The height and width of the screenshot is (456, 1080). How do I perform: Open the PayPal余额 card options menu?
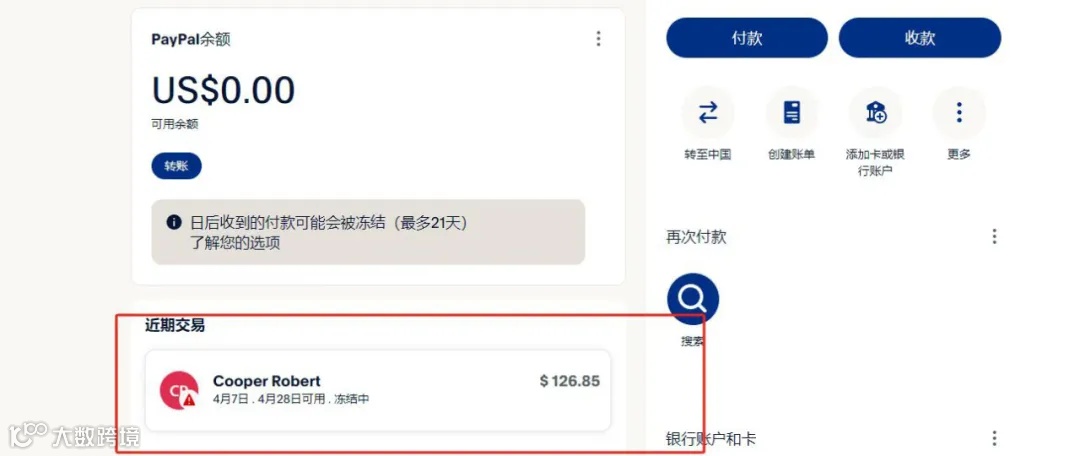tap(598, 39)
